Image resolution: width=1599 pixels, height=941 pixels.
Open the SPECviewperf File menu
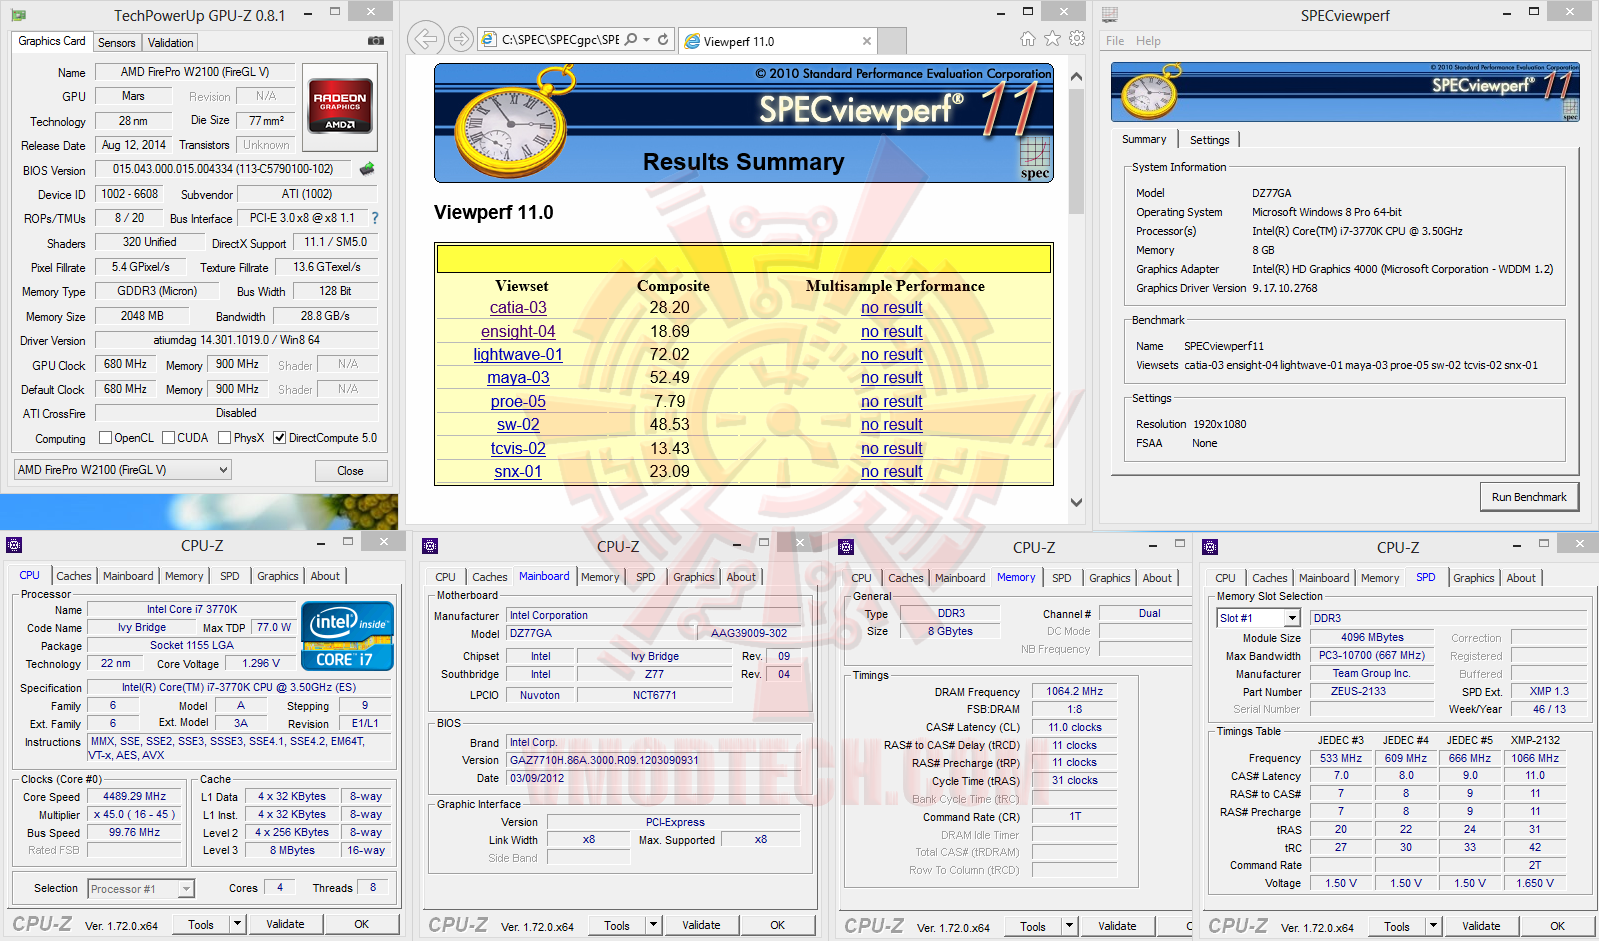pos(1115,41)
